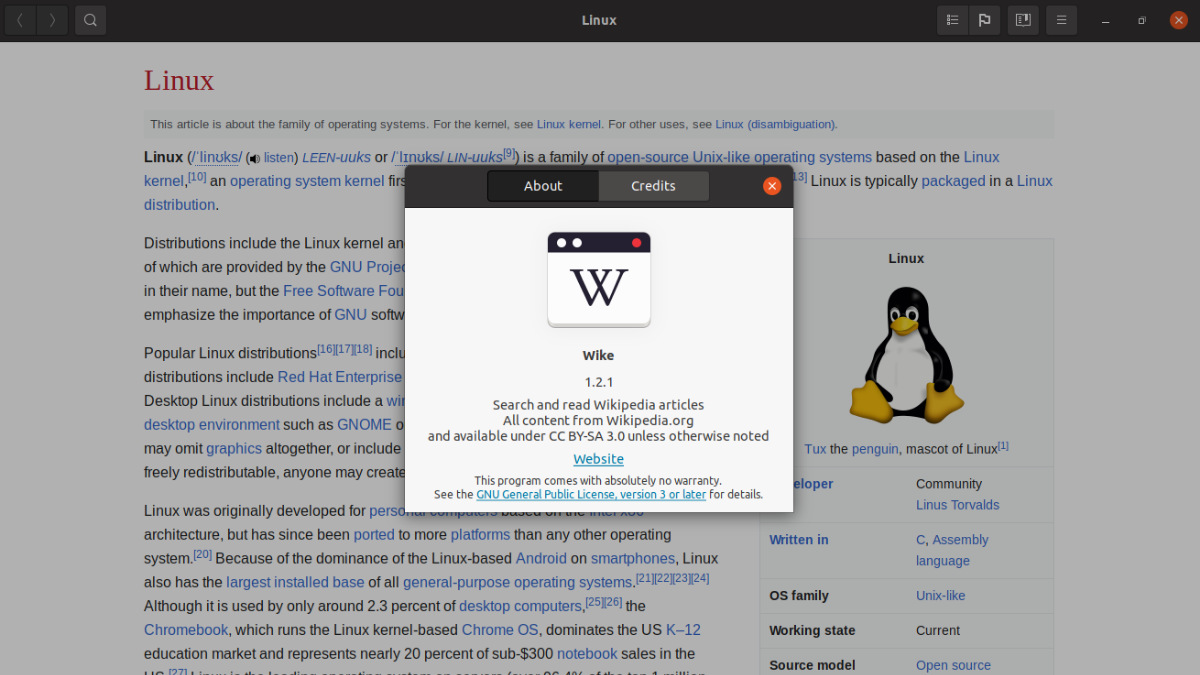Select the Working state infobox label
Screen dimensions: 1200x675
coord(812,631)
